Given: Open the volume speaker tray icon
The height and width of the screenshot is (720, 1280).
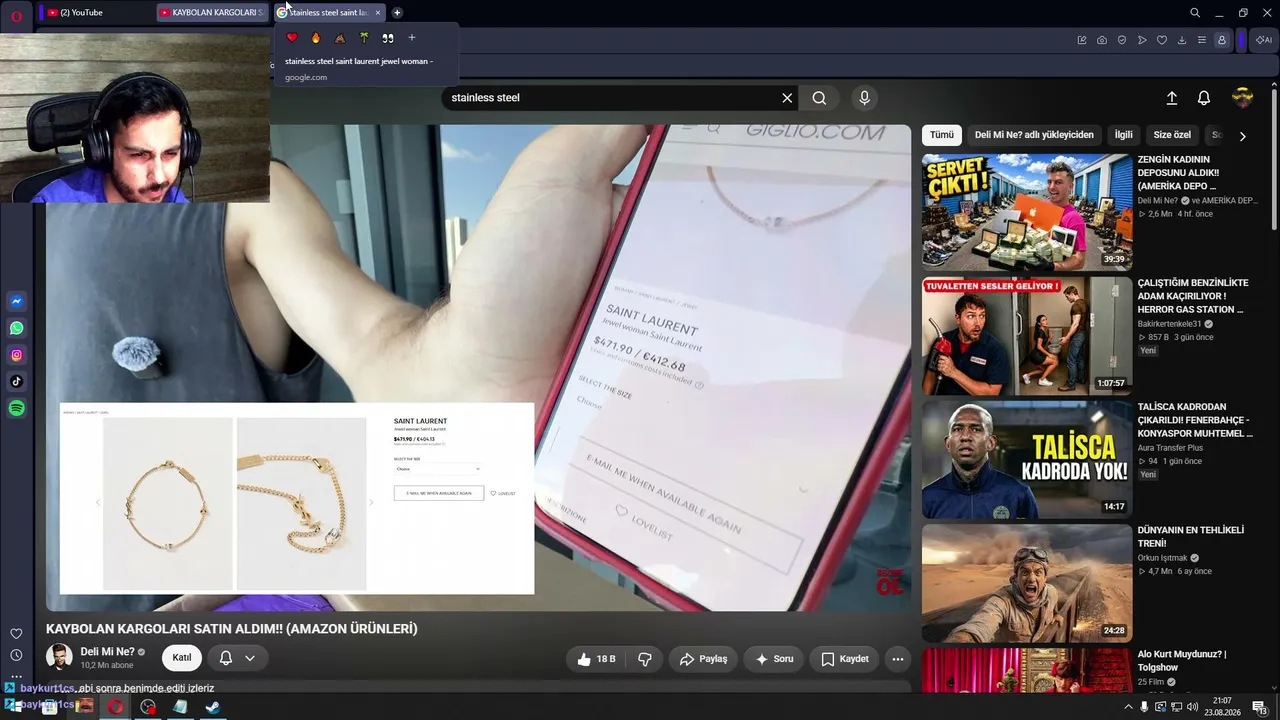Looking at the screenshot, I should [x=1195, y=707].
